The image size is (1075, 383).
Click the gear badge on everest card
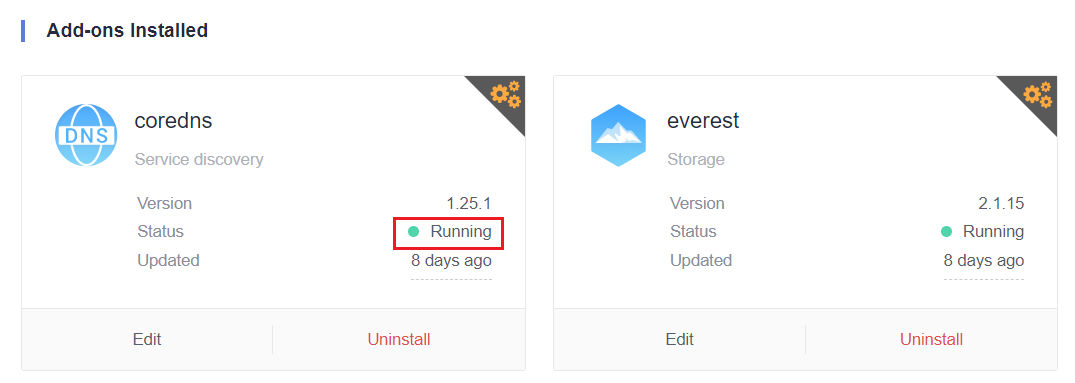point(1038,95)
